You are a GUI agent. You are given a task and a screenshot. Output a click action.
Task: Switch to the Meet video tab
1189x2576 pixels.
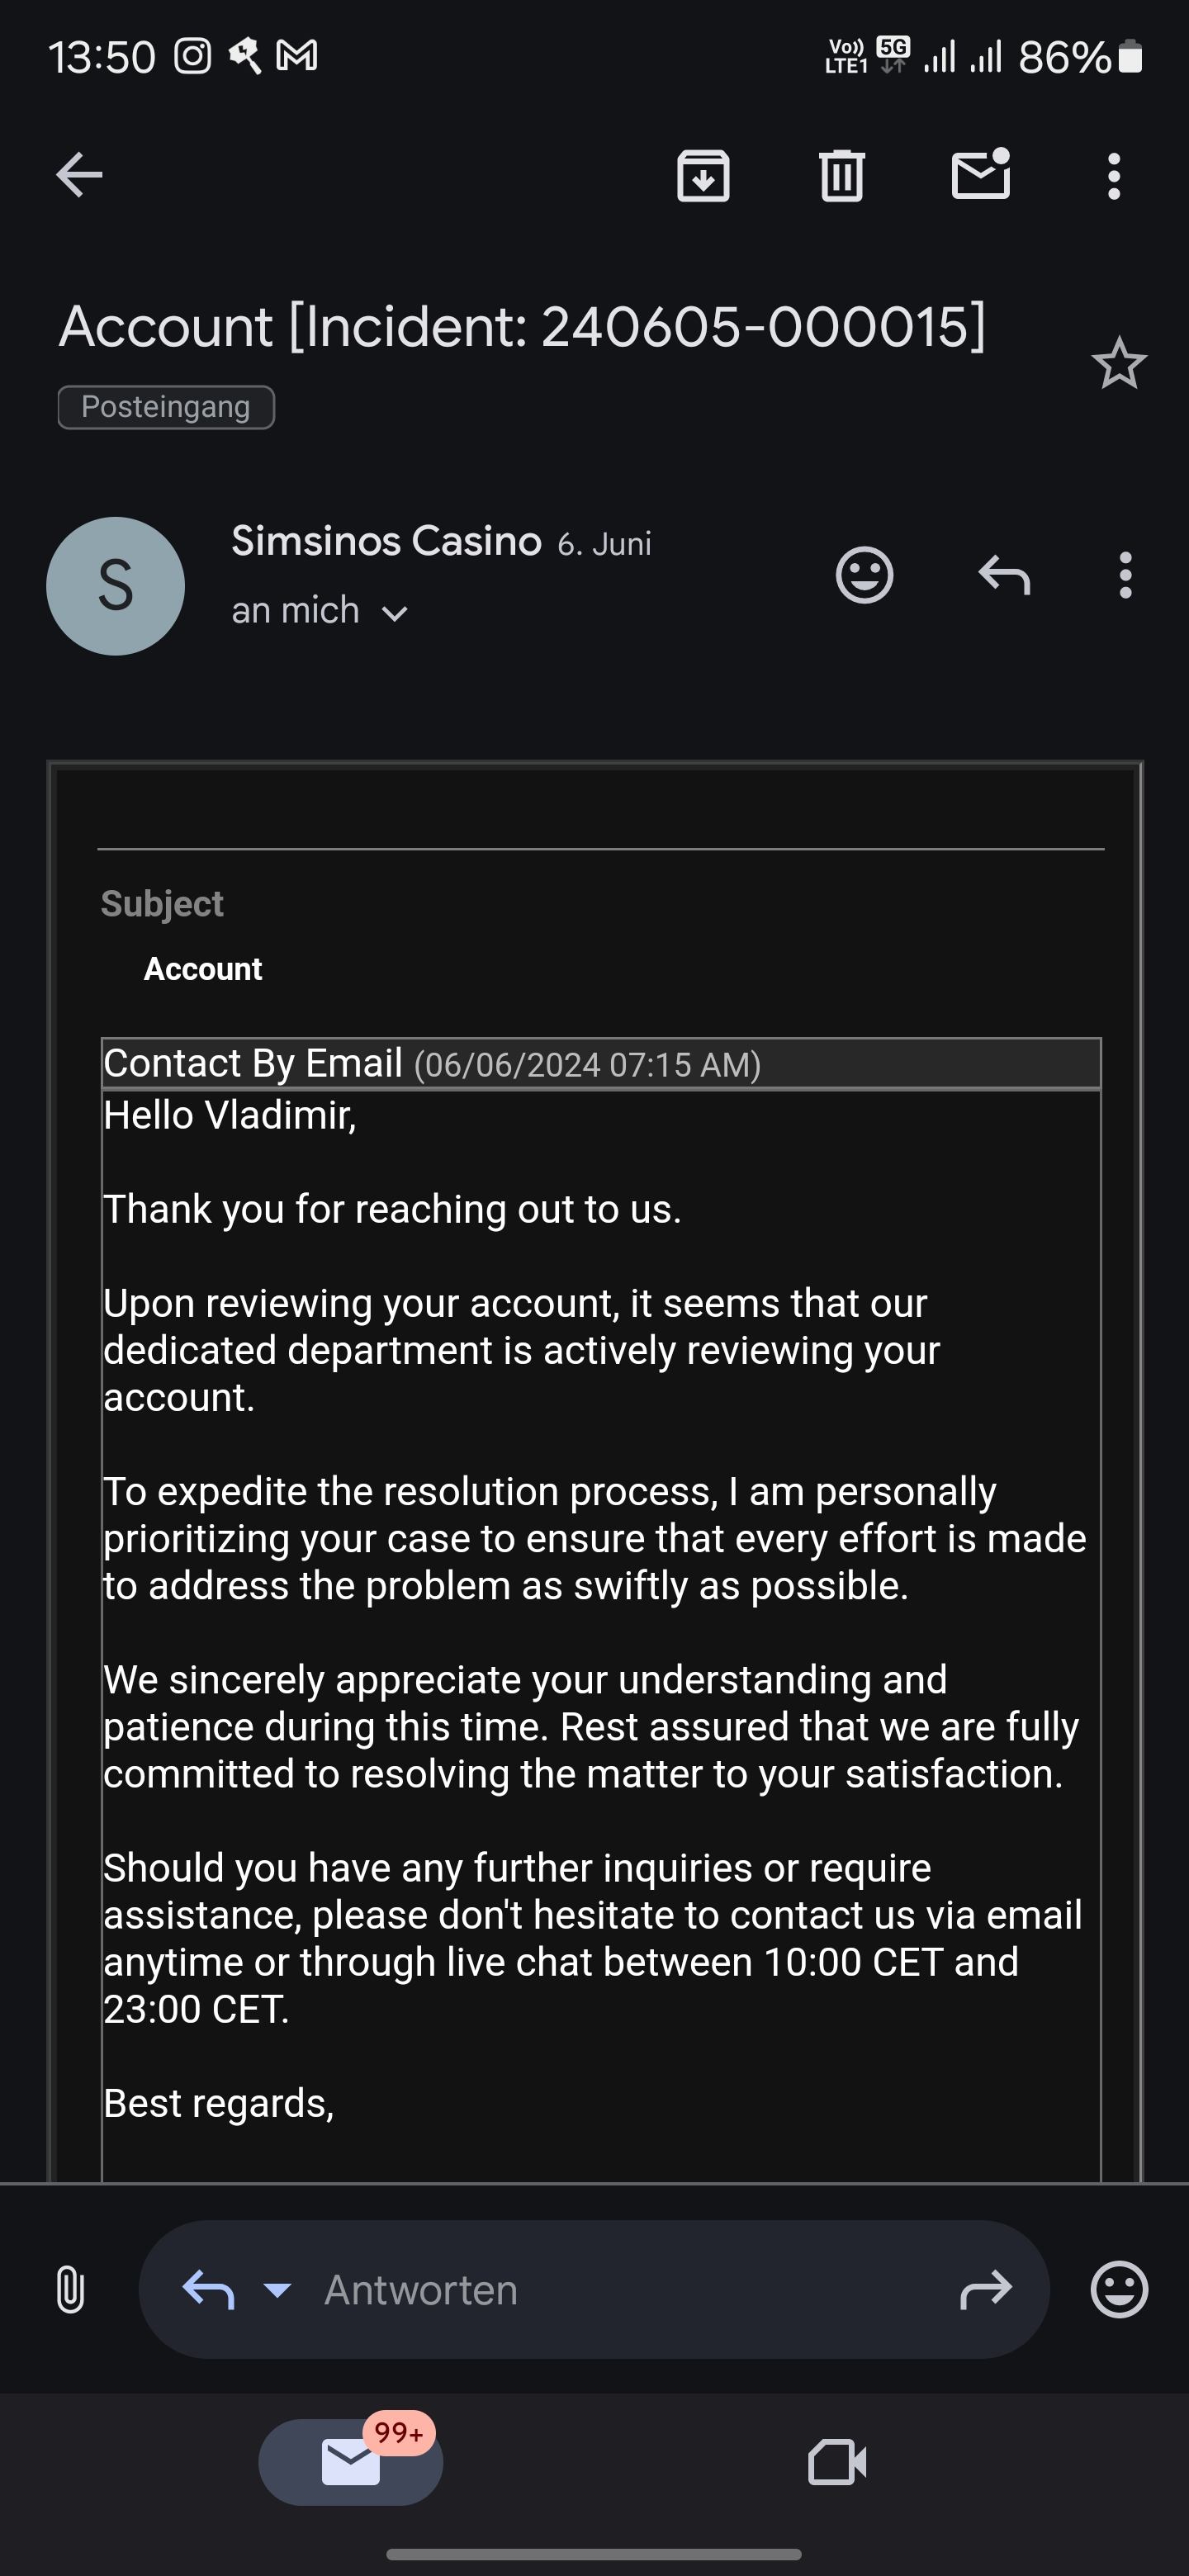837,2462
